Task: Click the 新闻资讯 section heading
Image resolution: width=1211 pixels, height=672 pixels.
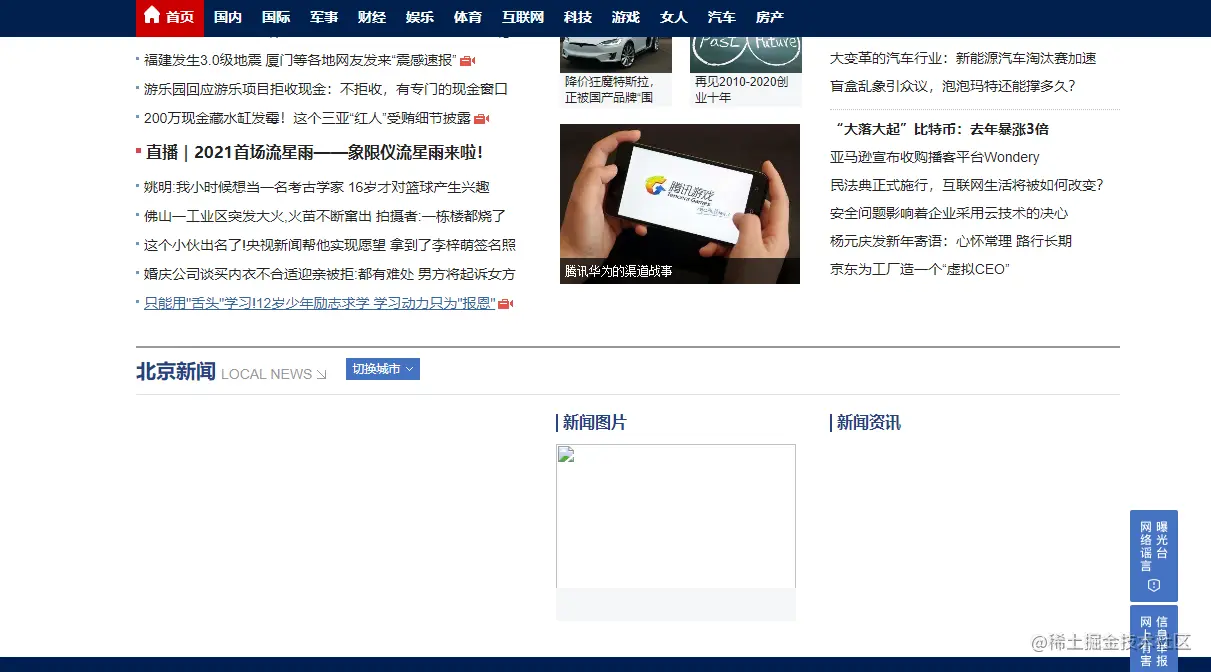Action: pyautogui.click(x=869, y=423)
